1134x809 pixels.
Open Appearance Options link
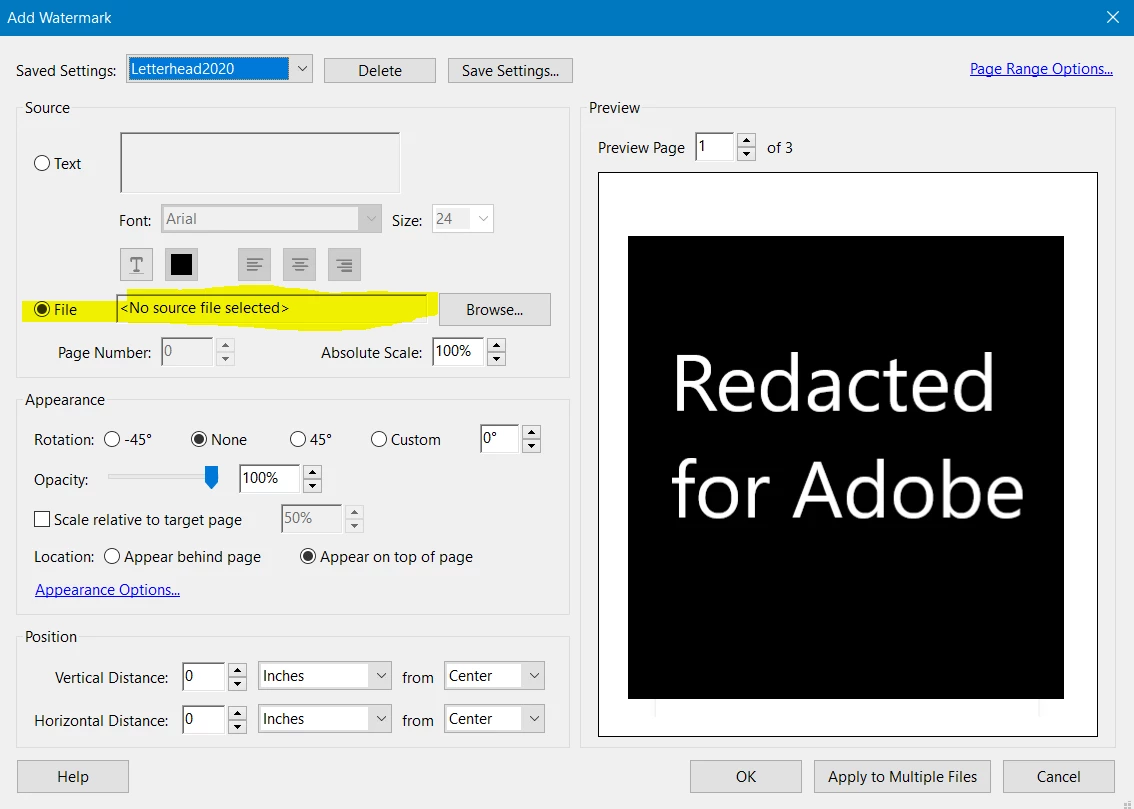[x=107, y=590]
